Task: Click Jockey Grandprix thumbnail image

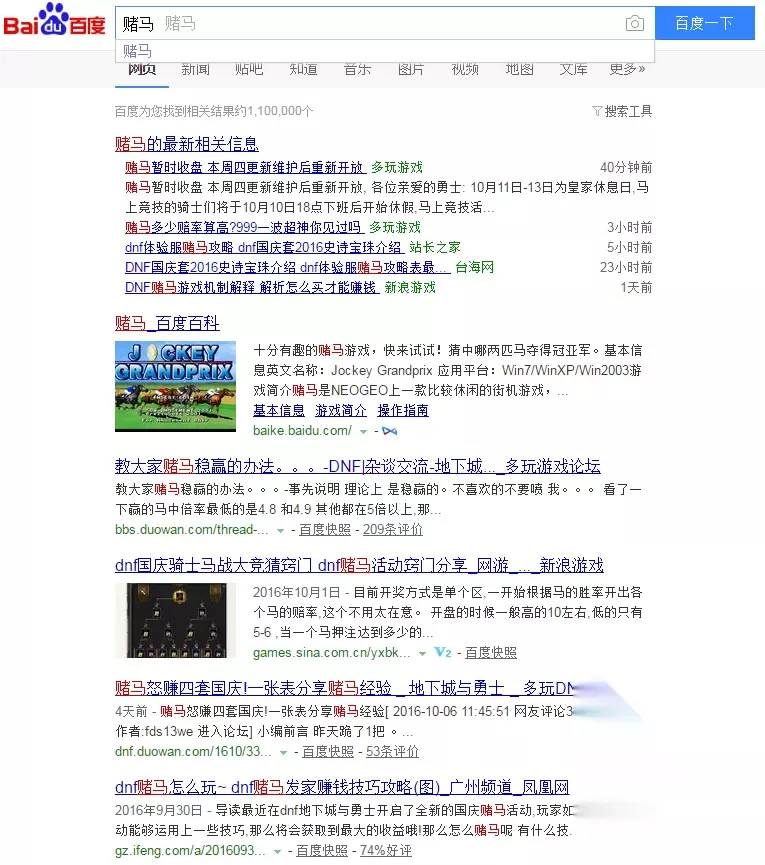Action: [175, 386]
